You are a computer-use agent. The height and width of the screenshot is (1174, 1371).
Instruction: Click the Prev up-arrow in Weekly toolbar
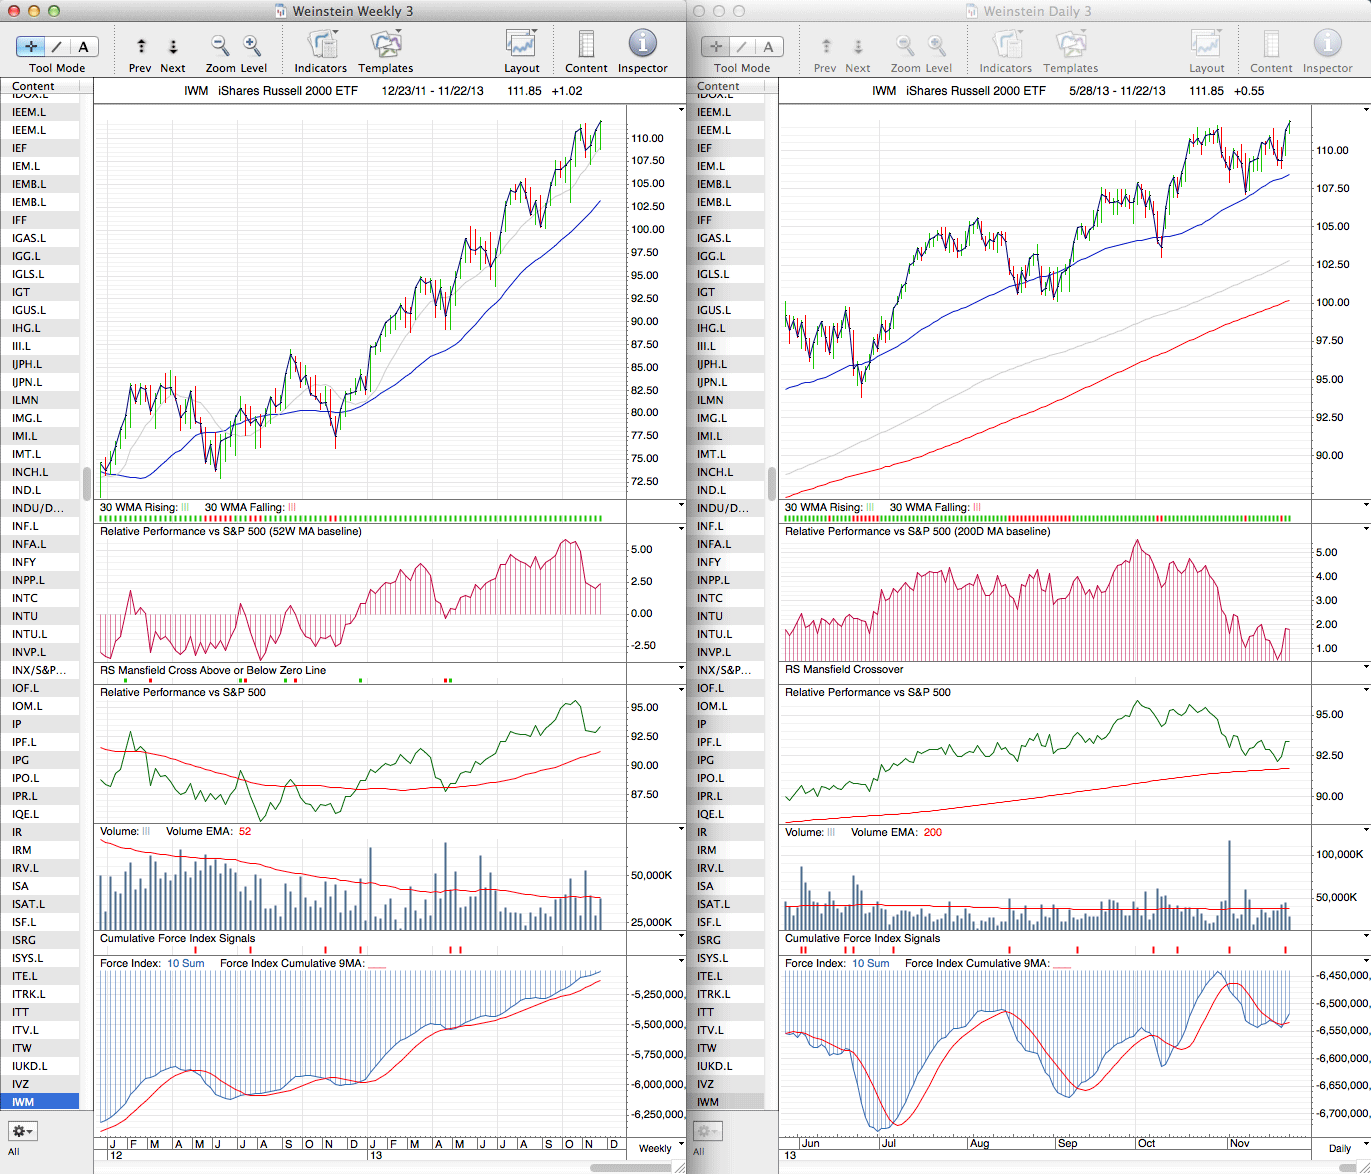click(141, 46)
